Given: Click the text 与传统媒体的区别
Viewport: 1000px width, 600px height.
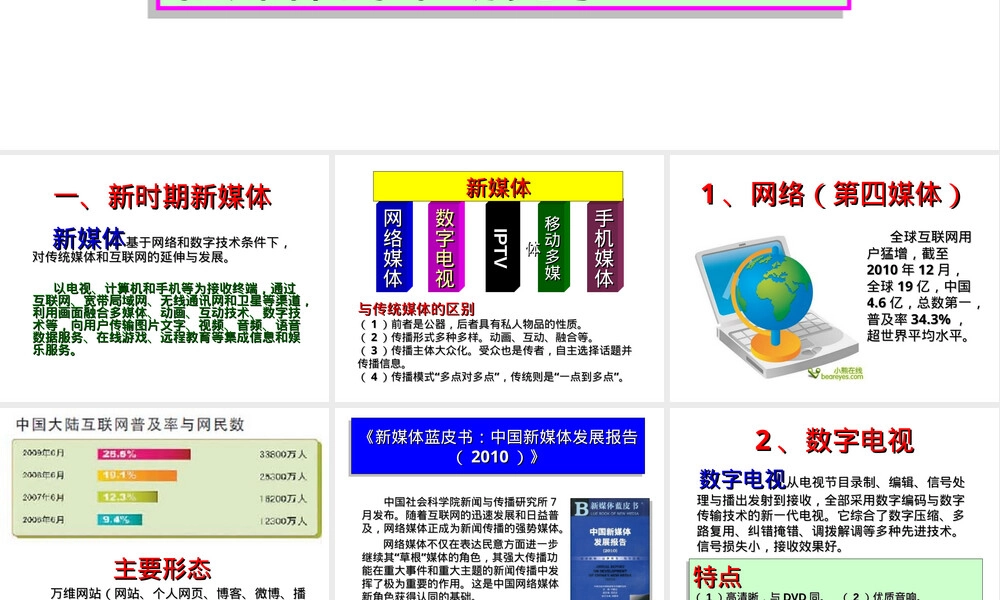Looking at the screenshot, I should [x=416, y=309].
